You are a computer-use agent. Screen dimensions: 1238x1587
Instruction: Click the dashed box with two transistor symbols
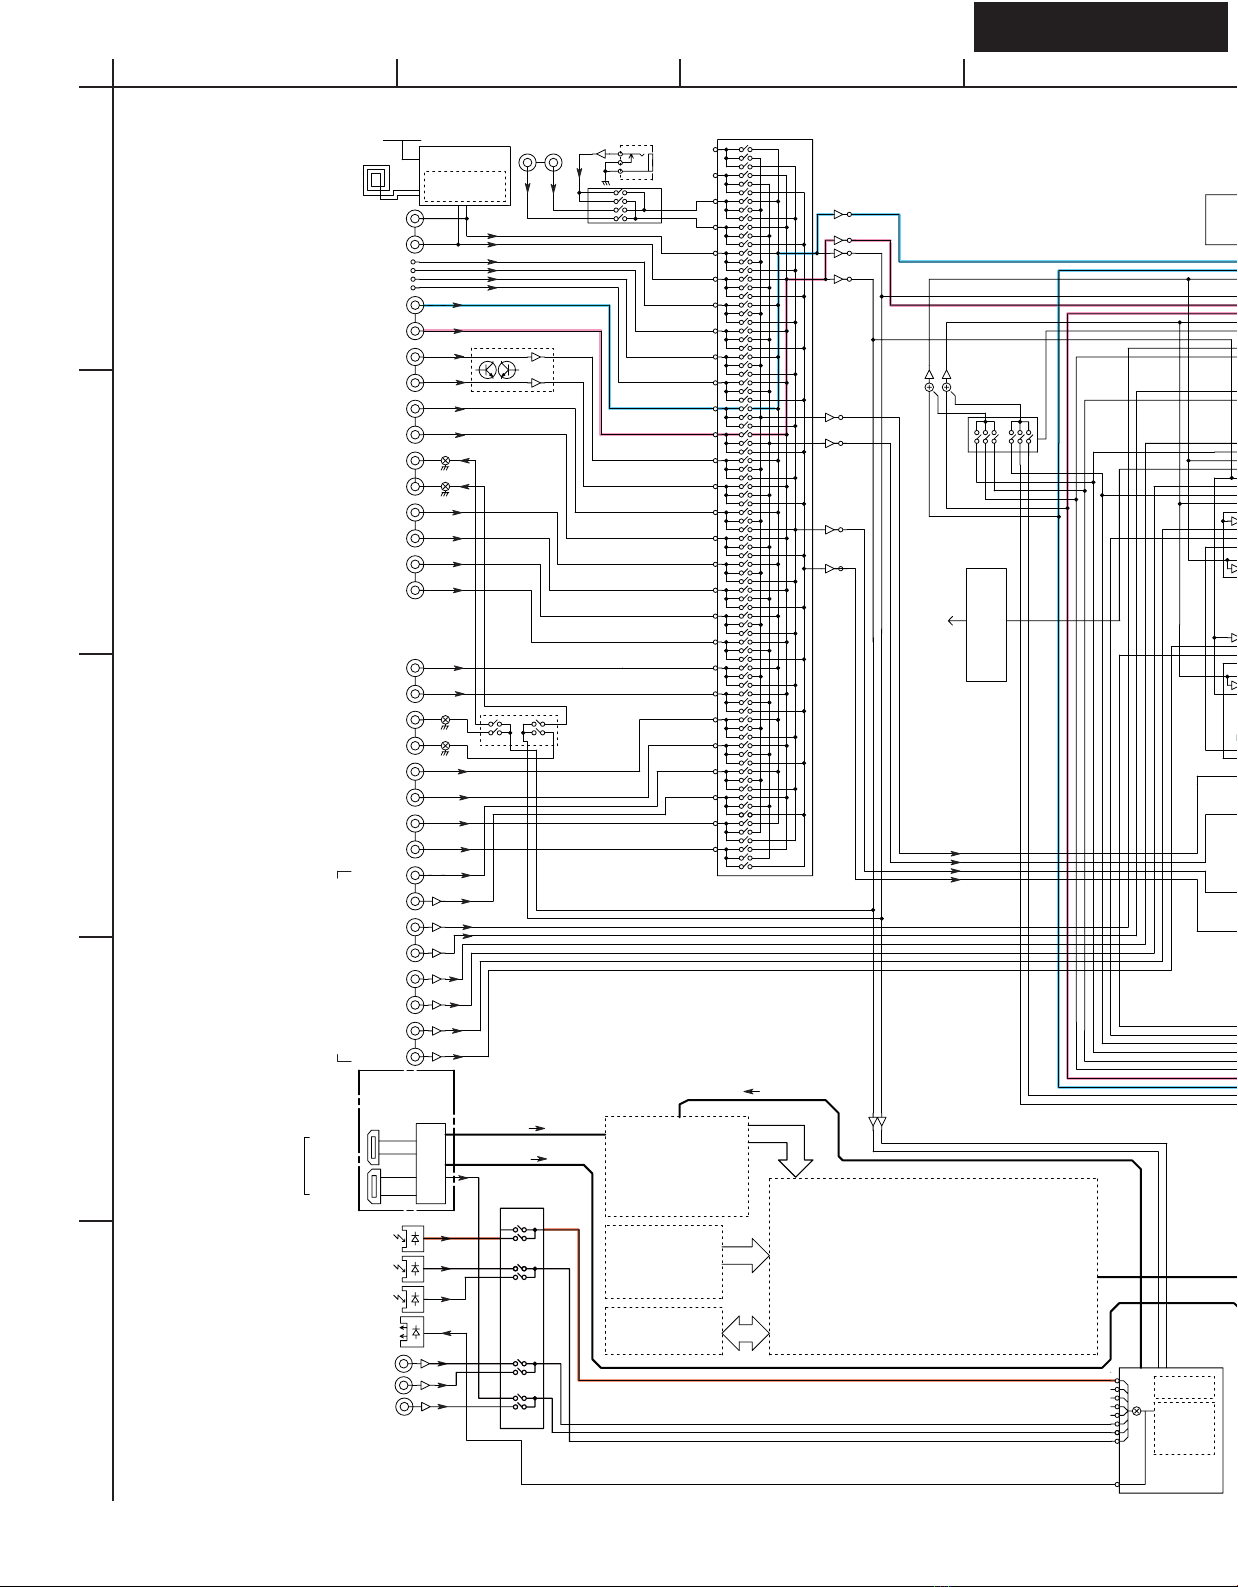512,370
